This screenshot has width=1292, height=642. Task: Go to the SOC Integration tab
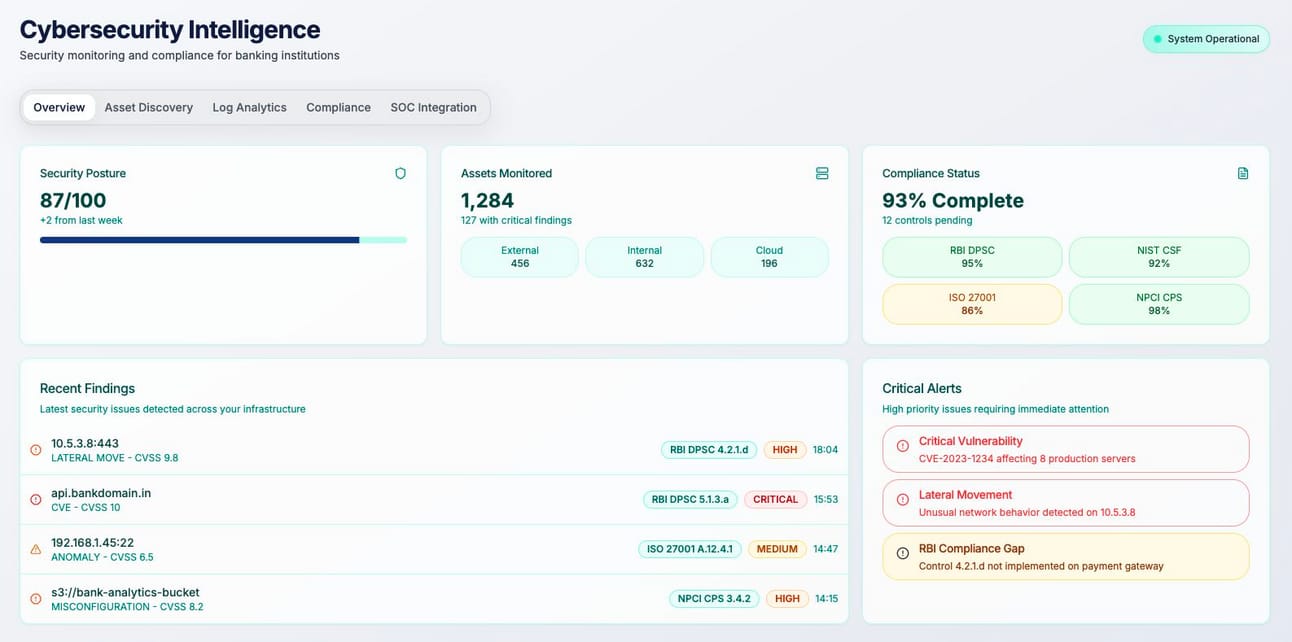click(433, 108)
